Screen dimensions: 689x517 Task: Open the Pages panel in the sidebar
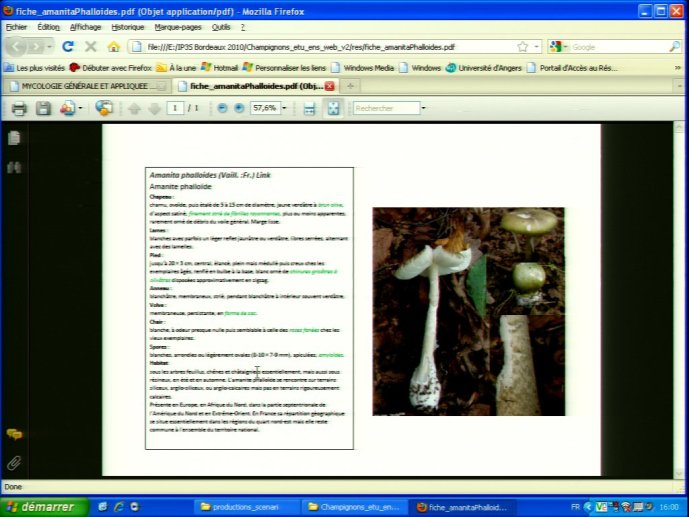14,138
